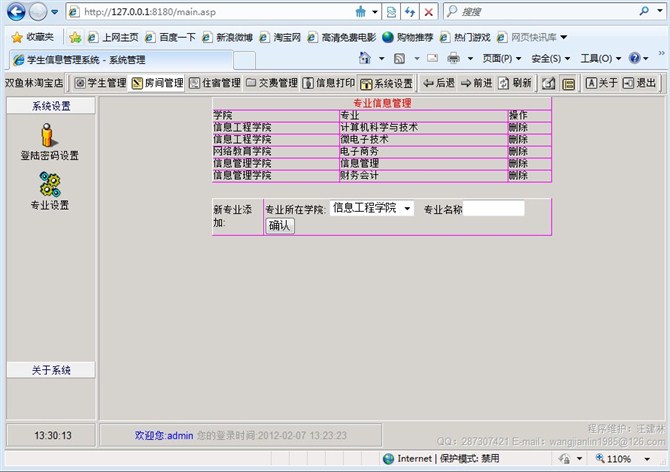Click compatibility view icon in address bar
670x472 pixels.
click(x=391, y=12)
